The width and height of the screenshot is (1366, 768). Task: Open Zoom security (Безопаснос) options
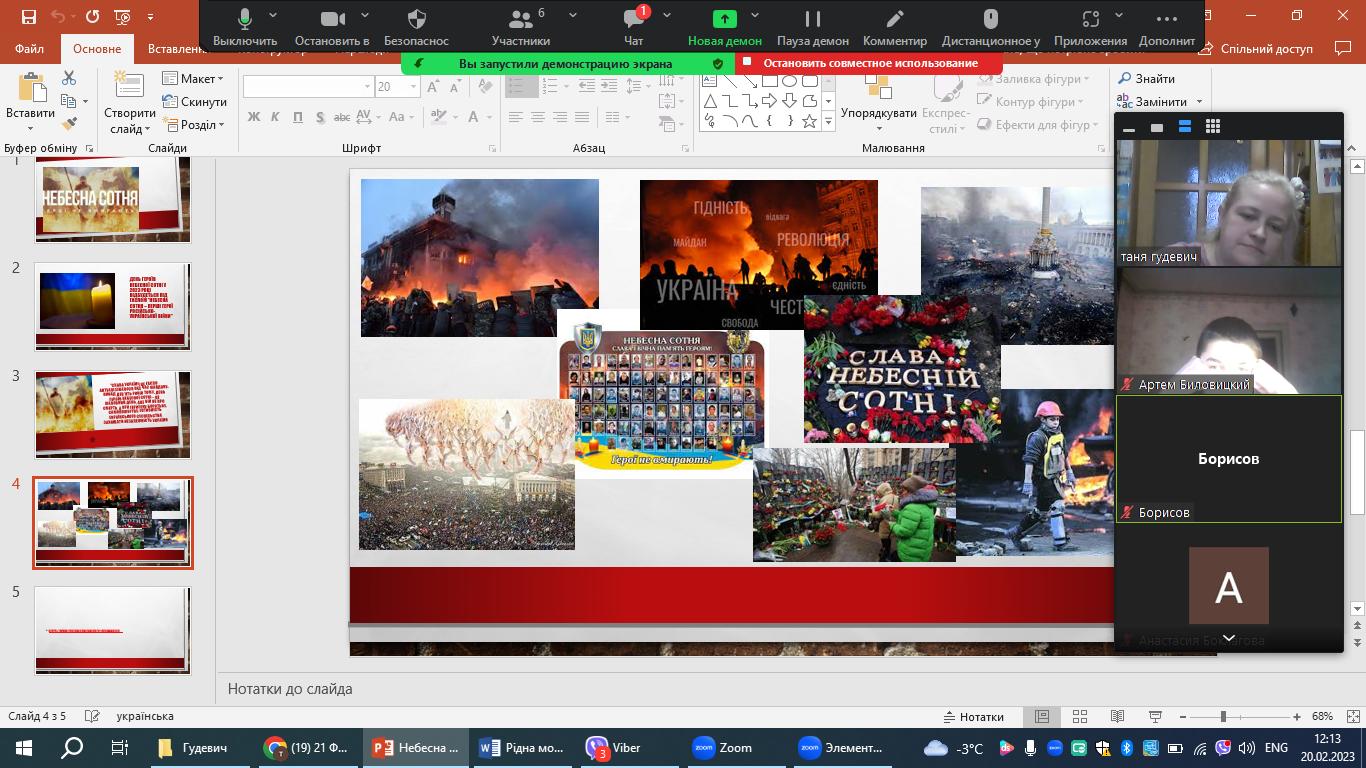[x=417, y=27]
